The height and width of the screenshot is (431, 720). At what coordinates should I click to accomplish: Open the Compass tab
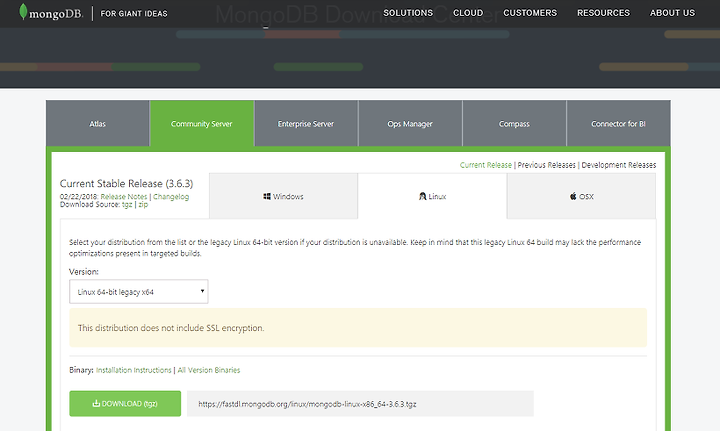tap(514, 123)
